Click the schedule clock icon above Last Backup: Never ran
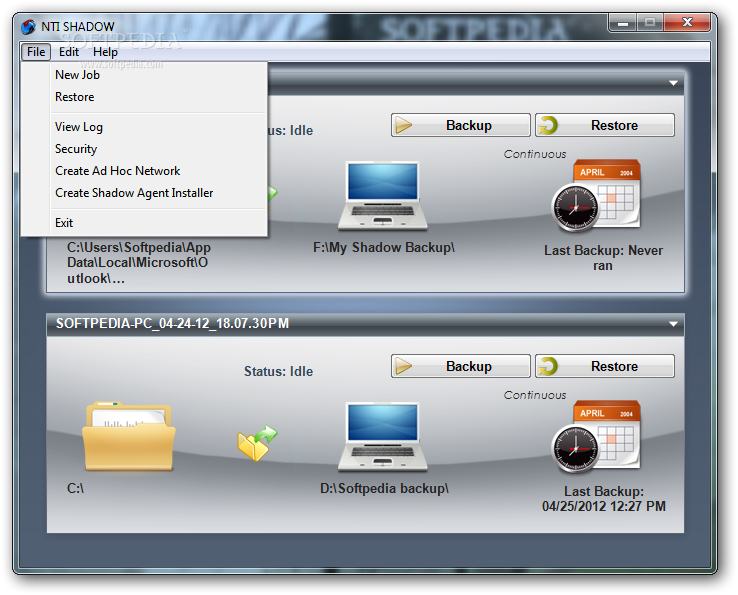This screenshot has width=738, height=595. click(x=575, y=208)
